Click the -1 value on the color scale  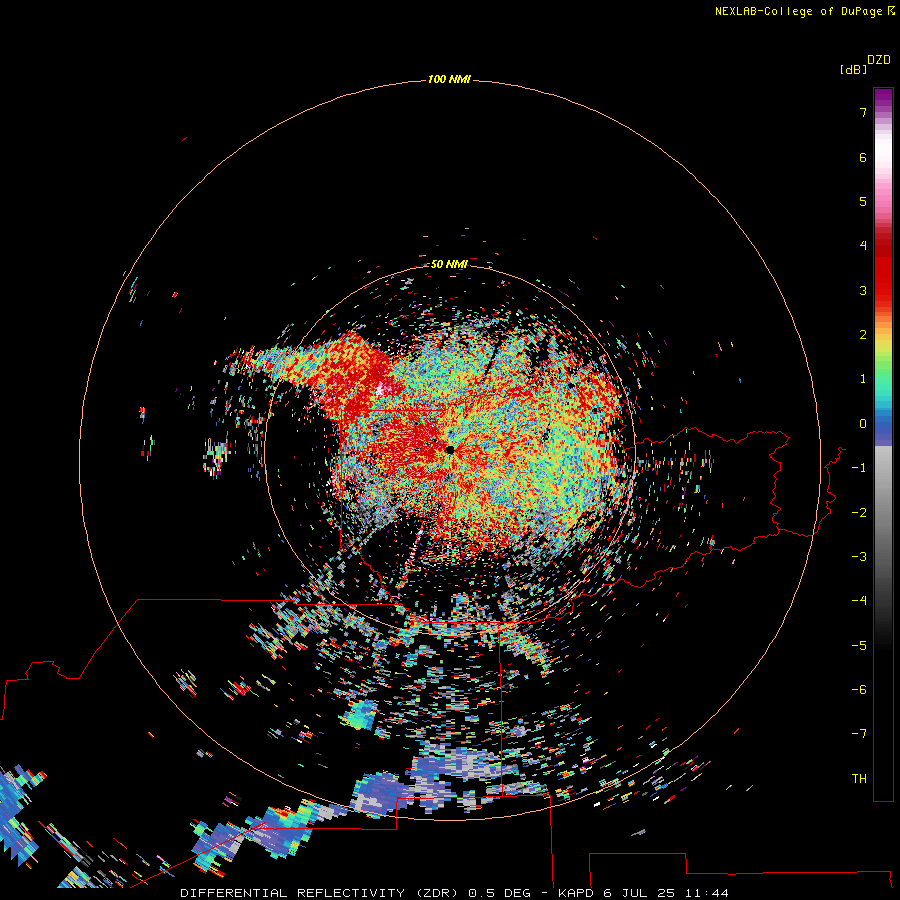tap(859, 468)
